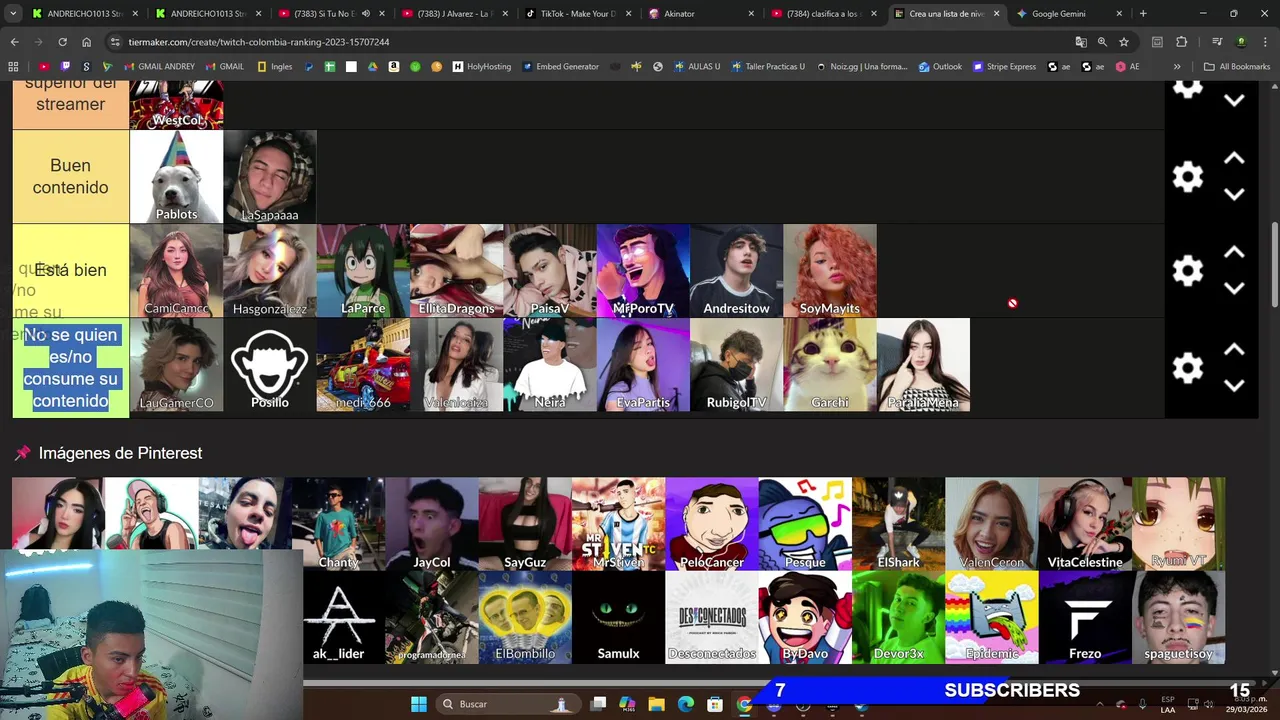
Task: Open the Taller Practicas U bookmark
Action: tap(768, 67)
